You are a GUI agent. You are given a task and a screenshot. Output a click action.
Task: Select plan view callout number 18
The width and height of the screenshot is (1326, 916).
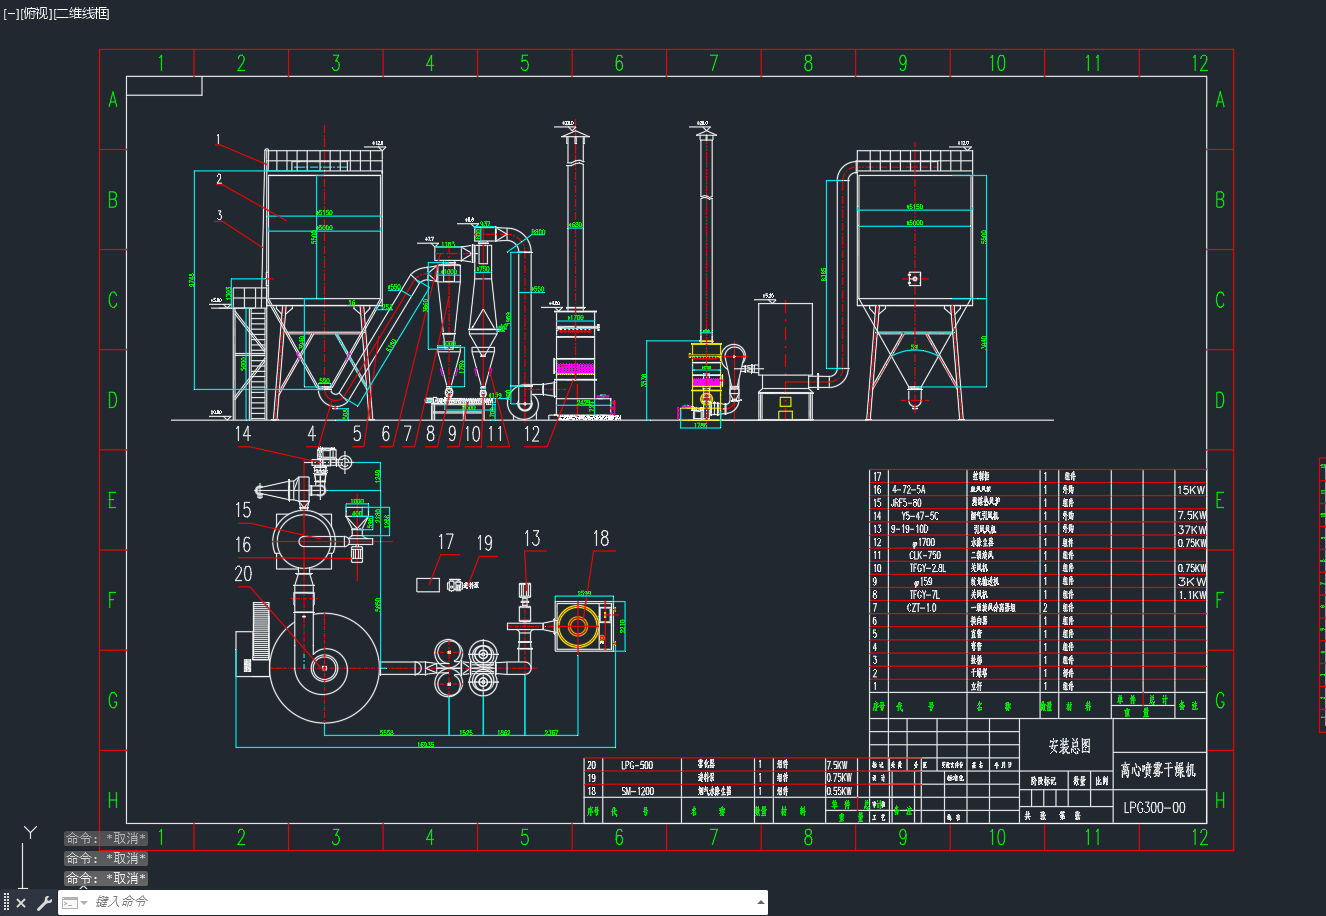pos(600,539)
